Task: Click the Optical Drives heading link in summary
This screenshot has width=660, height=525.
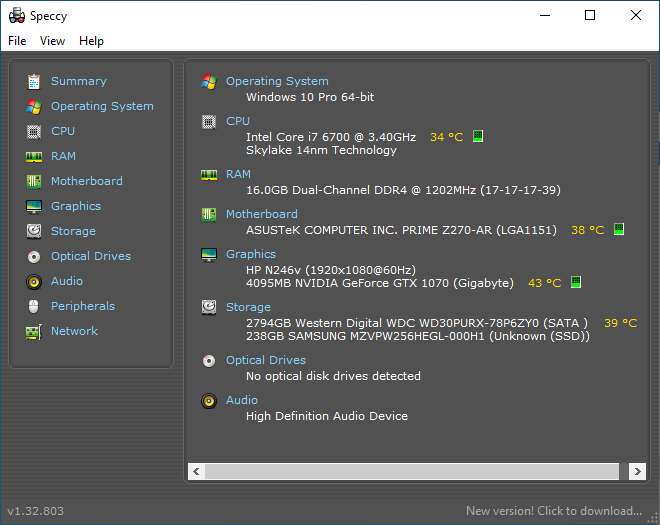Action: point(266,360)
